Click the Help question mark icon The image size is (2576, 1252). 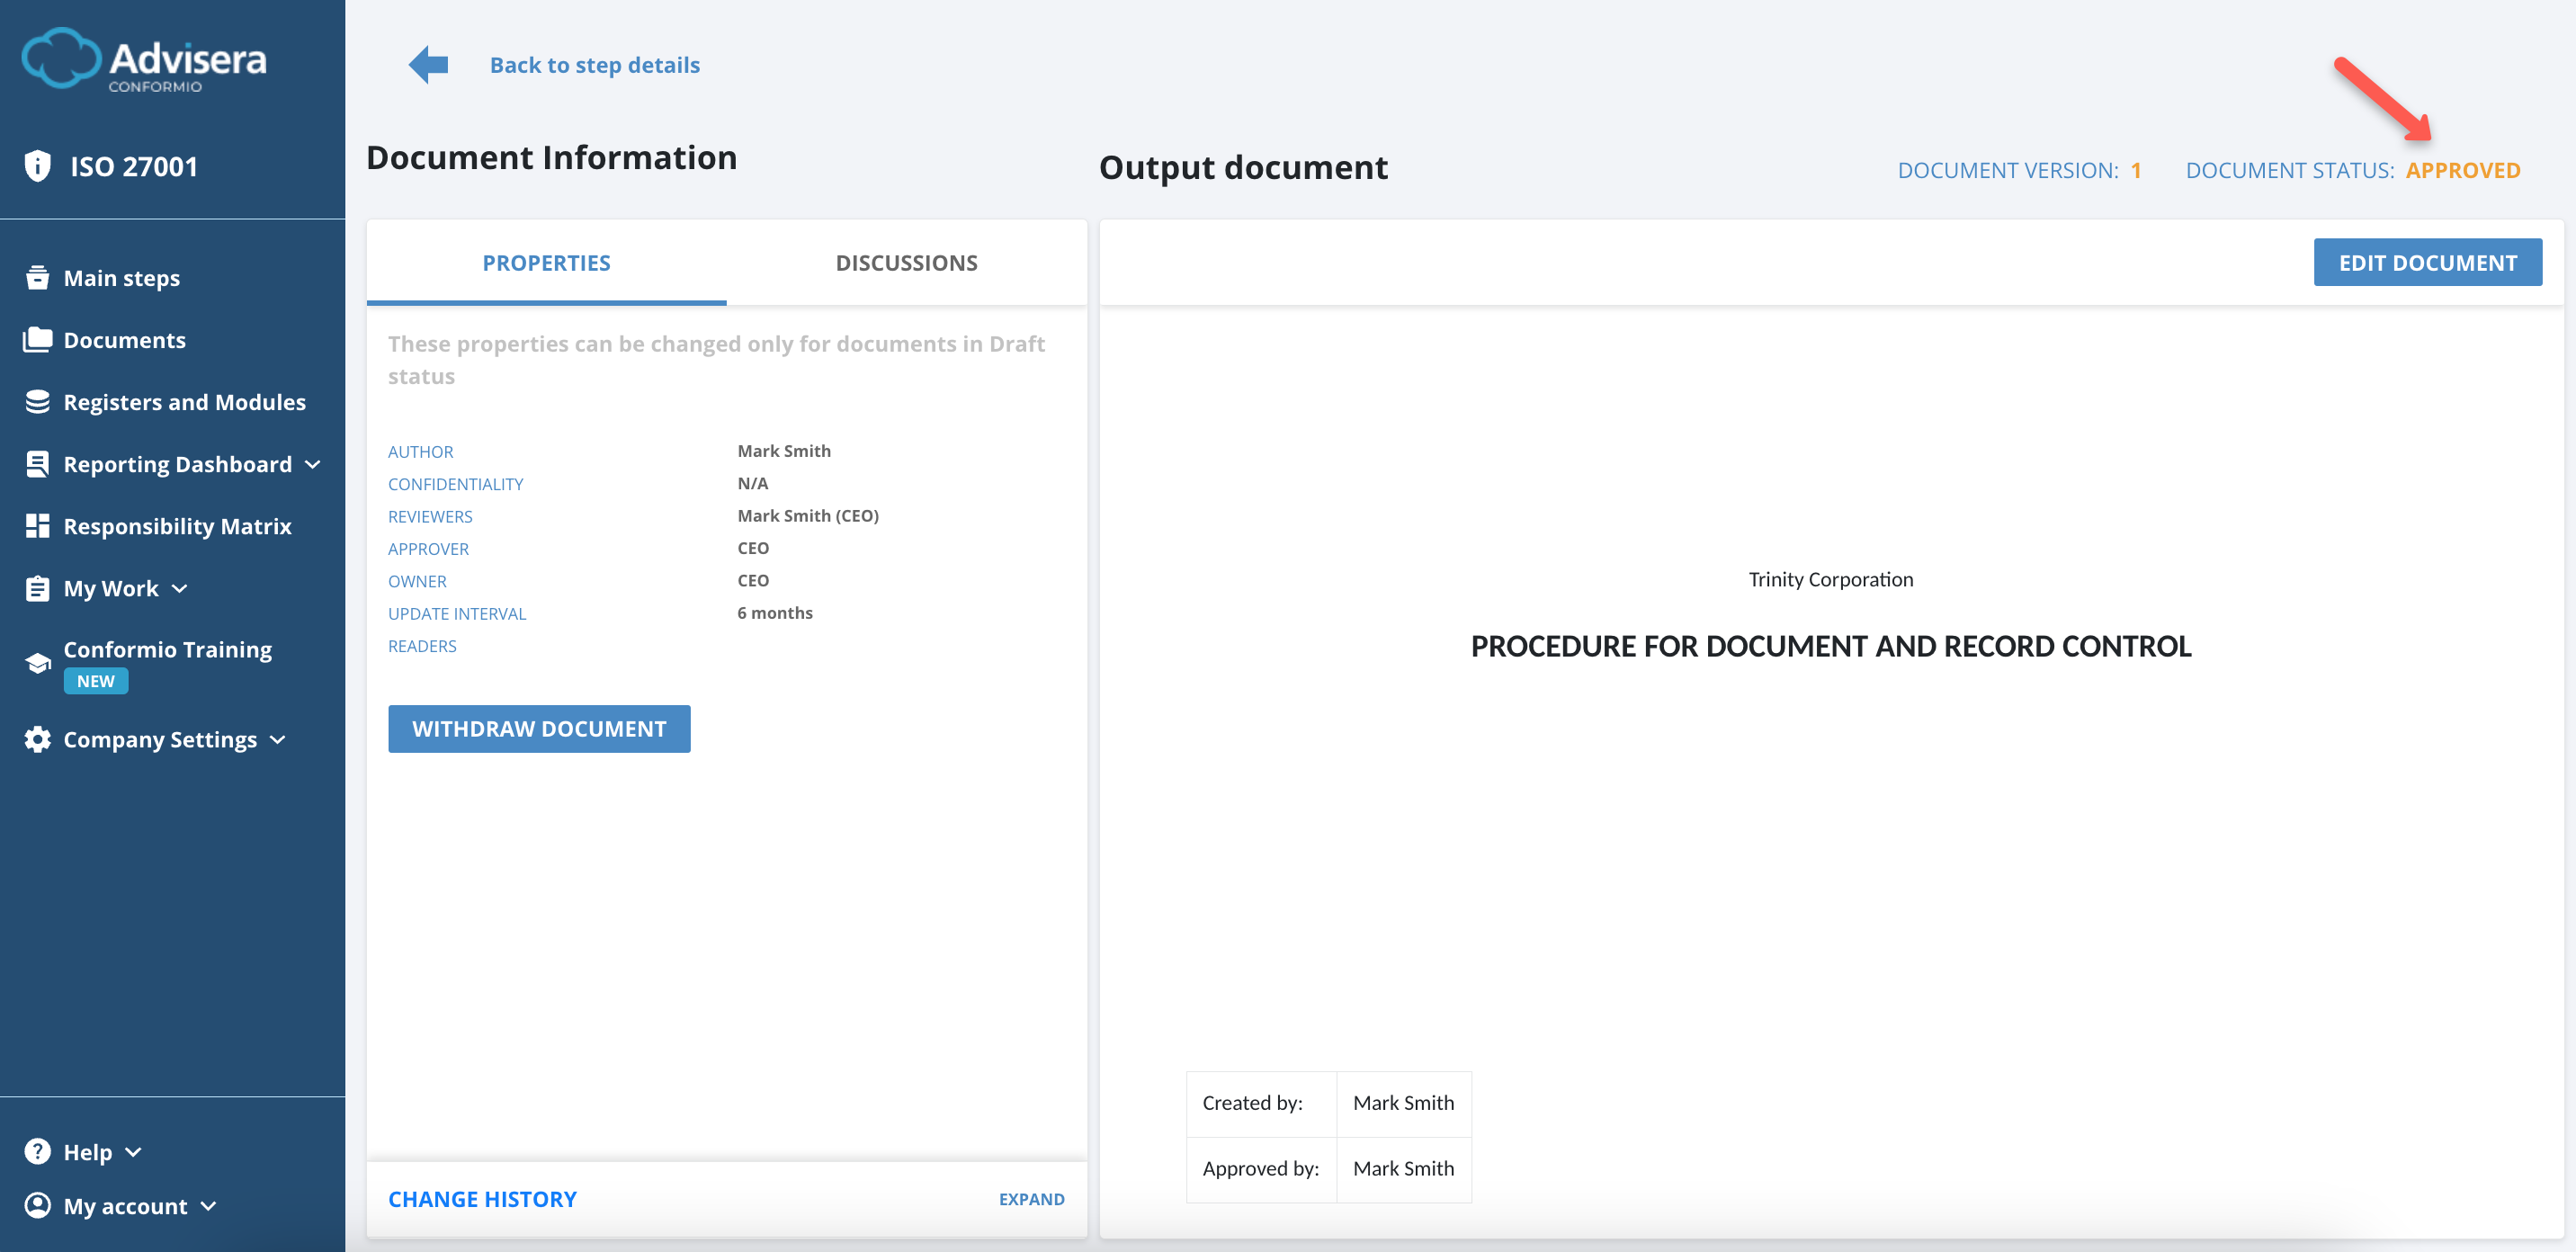37,1151
